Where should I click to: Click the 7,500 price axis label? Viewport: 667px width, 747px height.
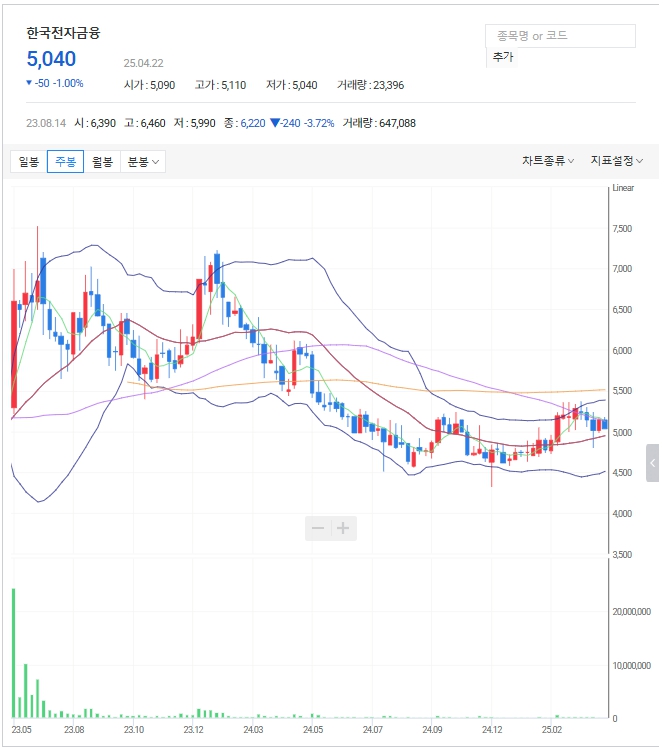pos(622,229)
